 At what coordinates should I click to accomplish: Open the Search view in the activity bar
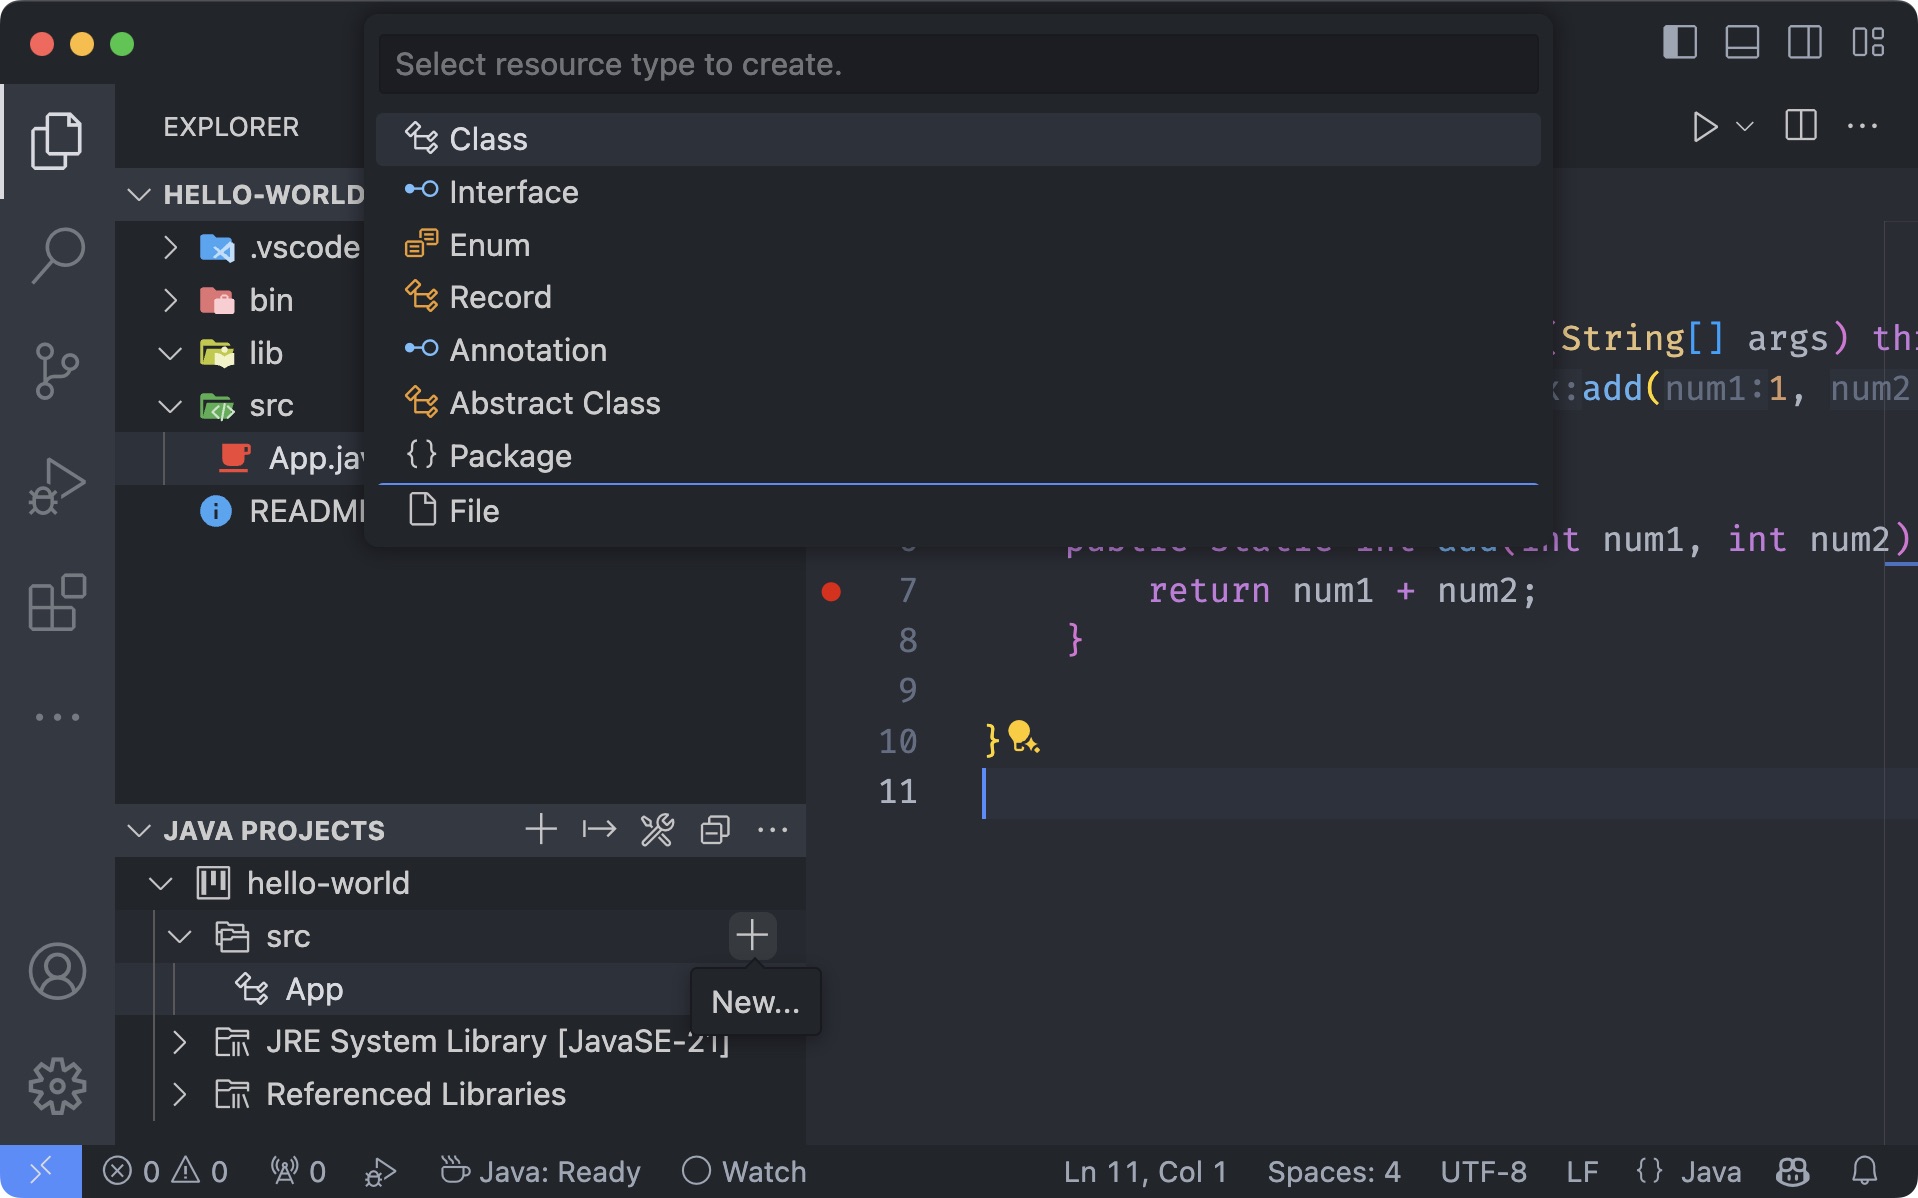coord(57,253)
